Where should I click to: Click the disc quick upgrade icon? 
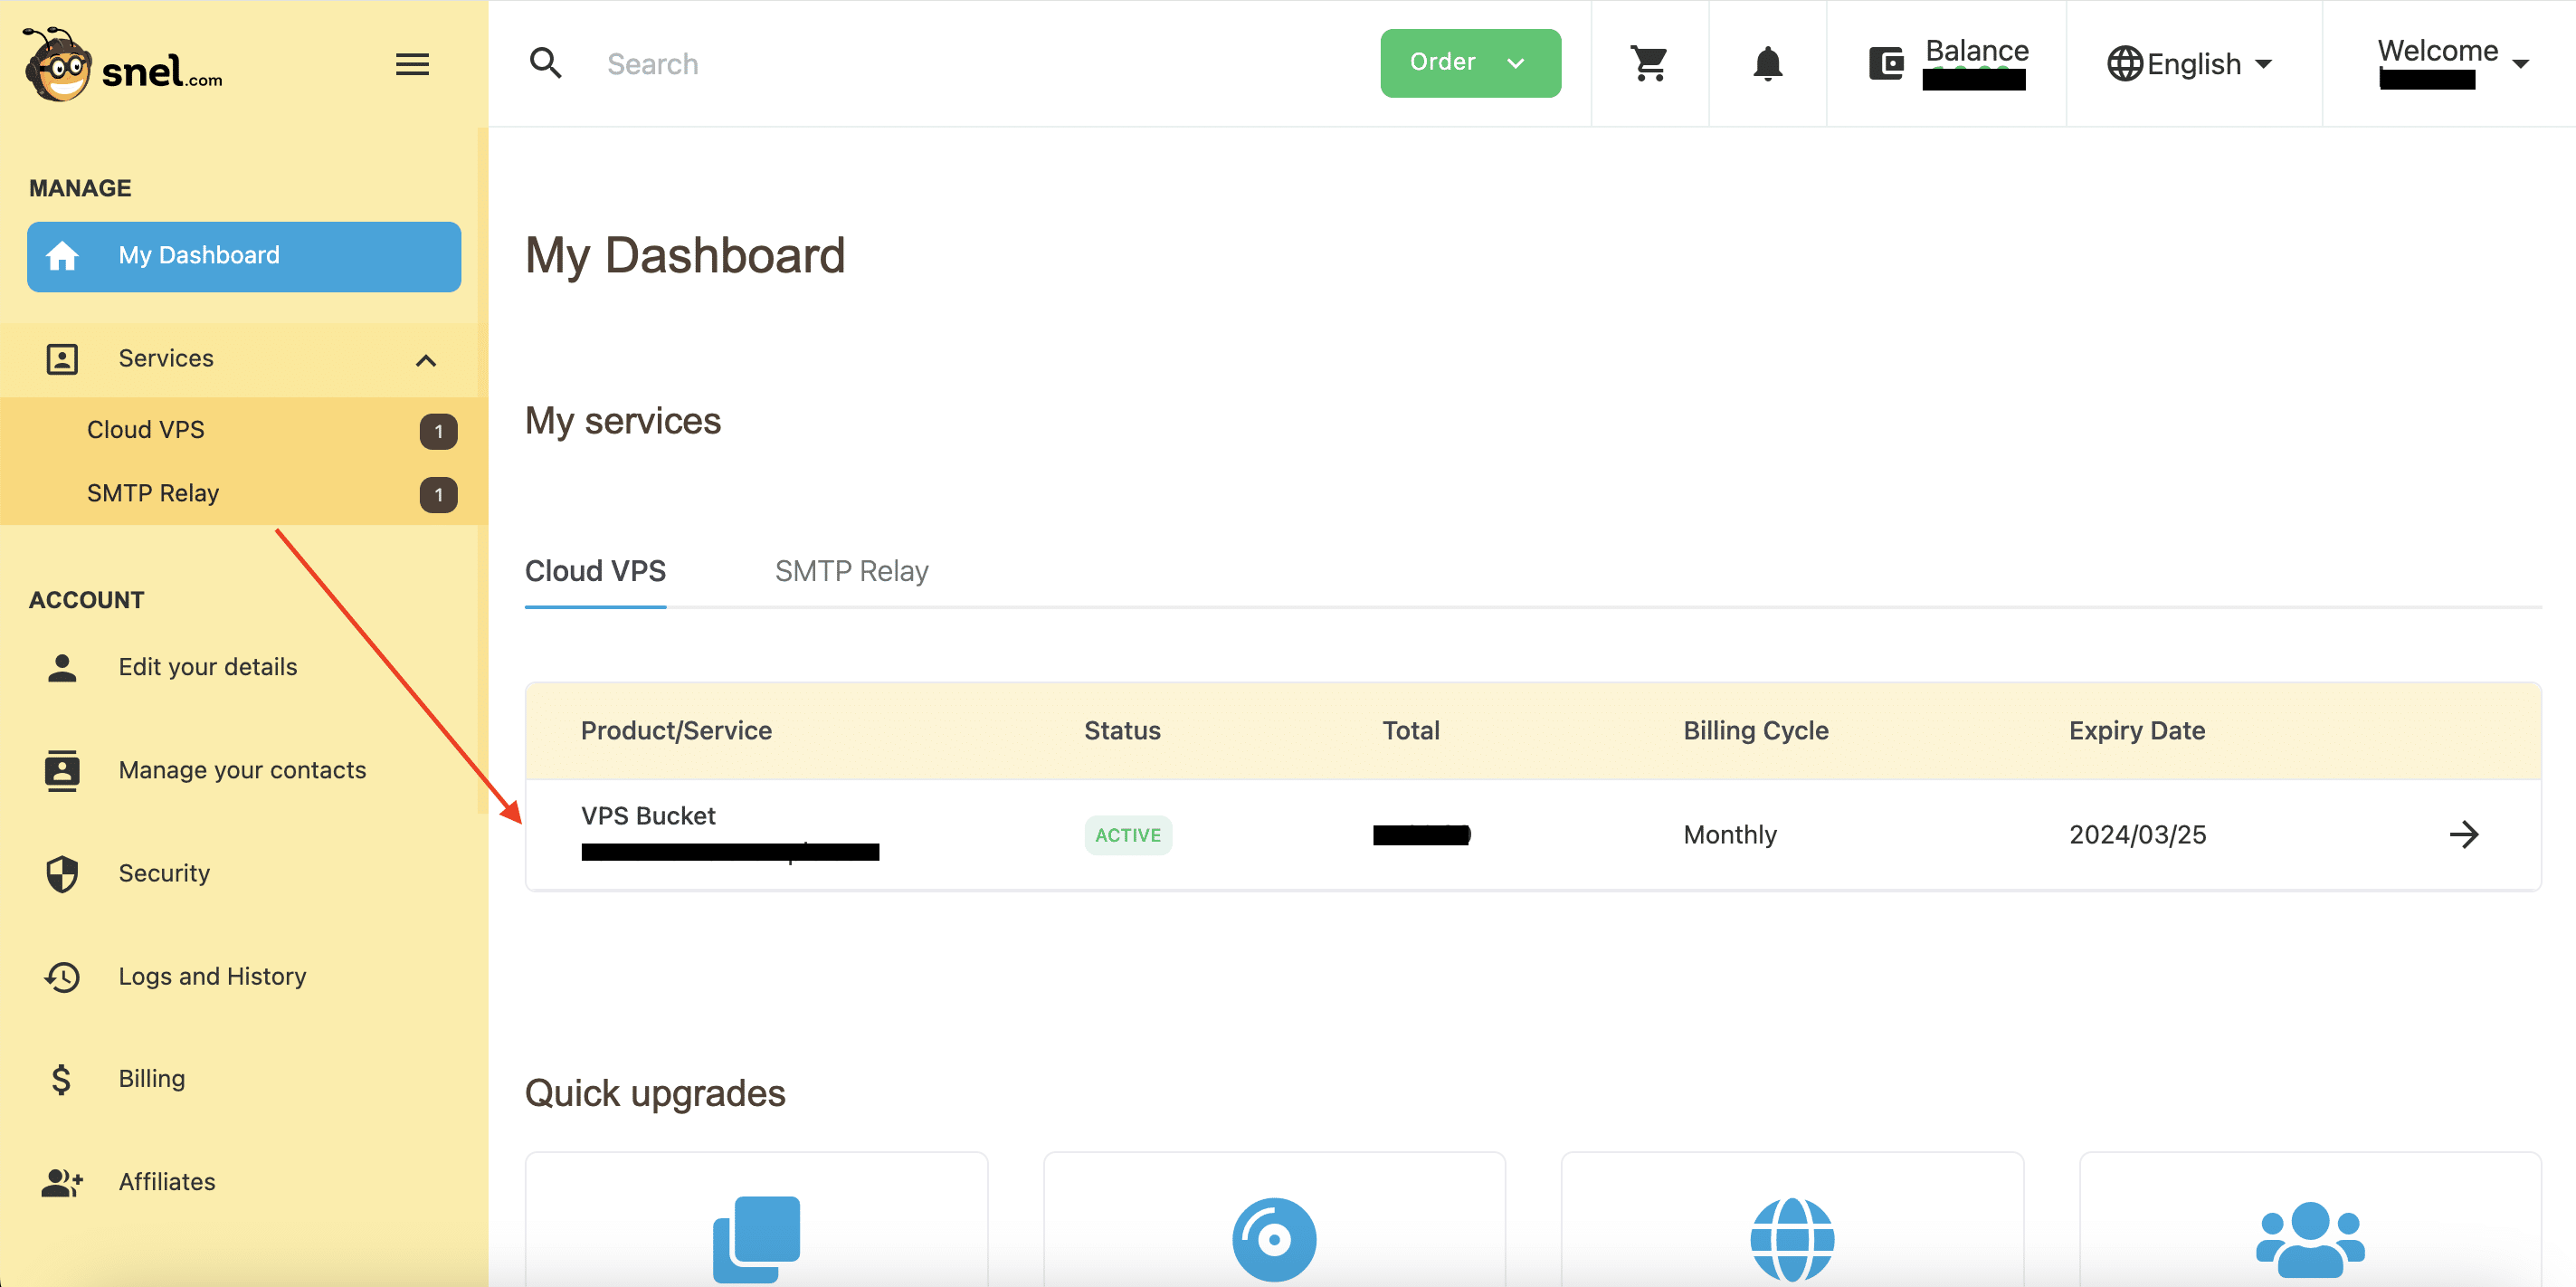1274,1239
